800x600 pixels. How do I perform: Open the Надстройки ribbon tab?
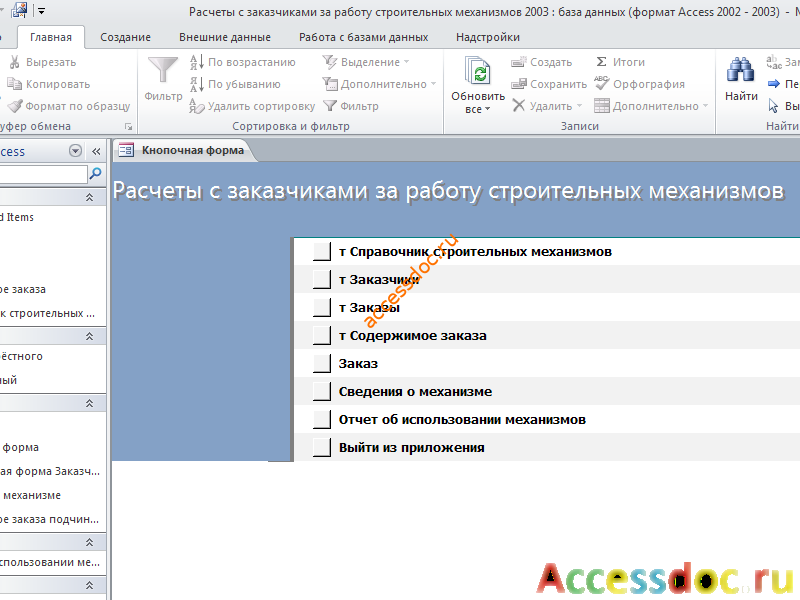point(488,37)
